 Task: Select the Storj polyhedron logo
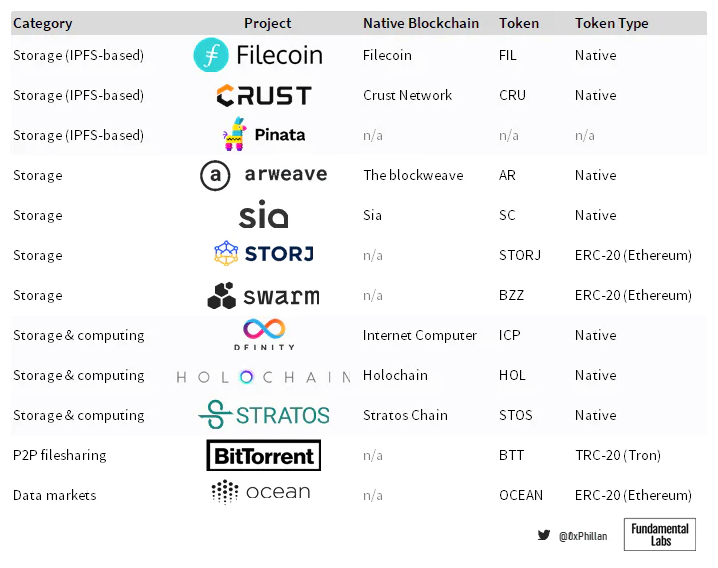(226, 254)
